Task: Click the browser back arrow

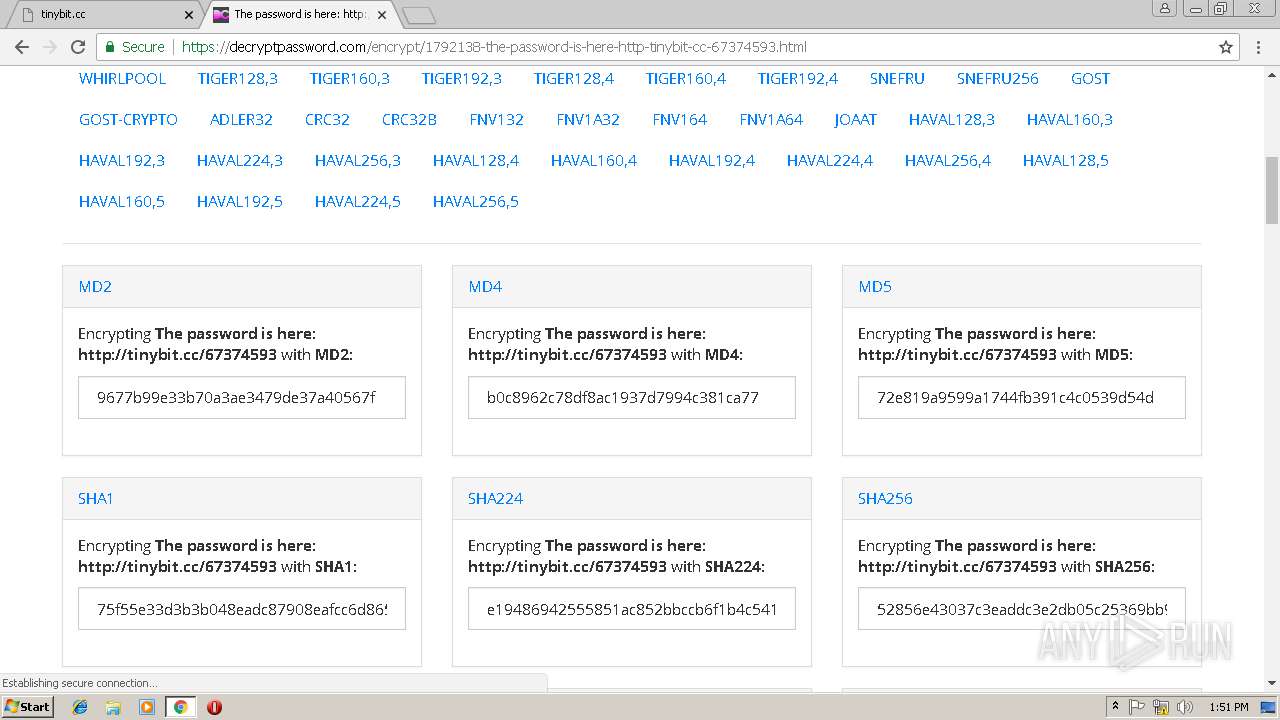Action: (x=22, y=47)
